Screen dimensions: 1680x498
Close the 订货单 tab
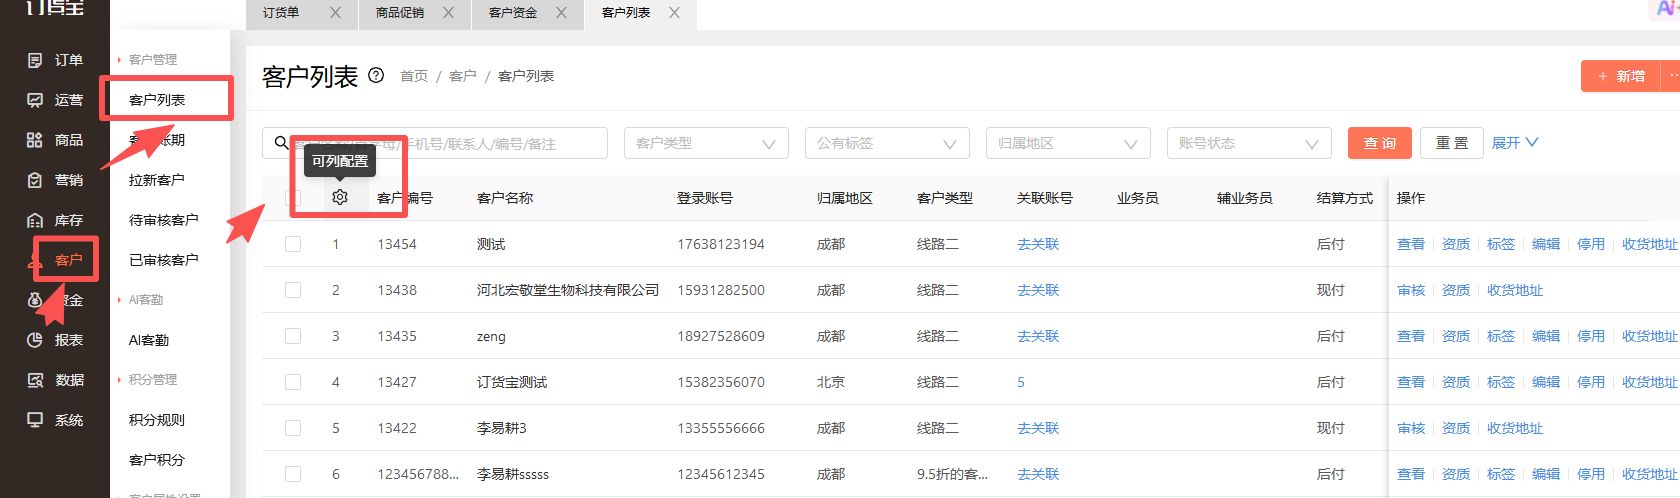pyautogui.click(x=335, y=13)
